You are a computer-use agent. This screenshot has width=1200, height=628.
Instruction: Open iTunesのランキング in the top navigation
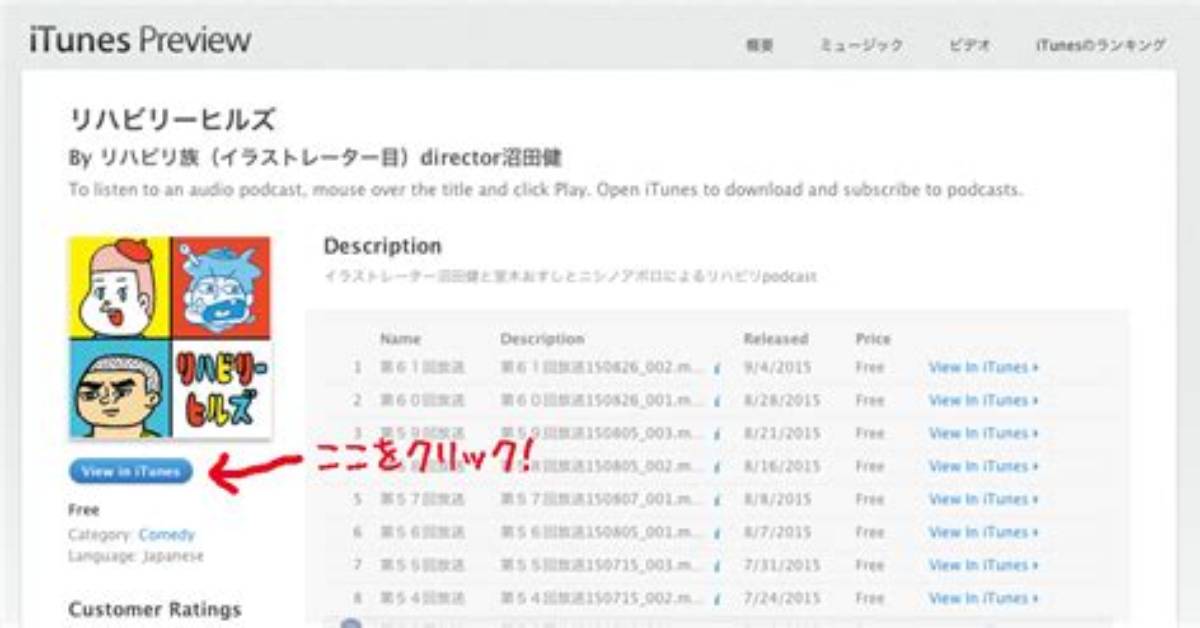1101,45
